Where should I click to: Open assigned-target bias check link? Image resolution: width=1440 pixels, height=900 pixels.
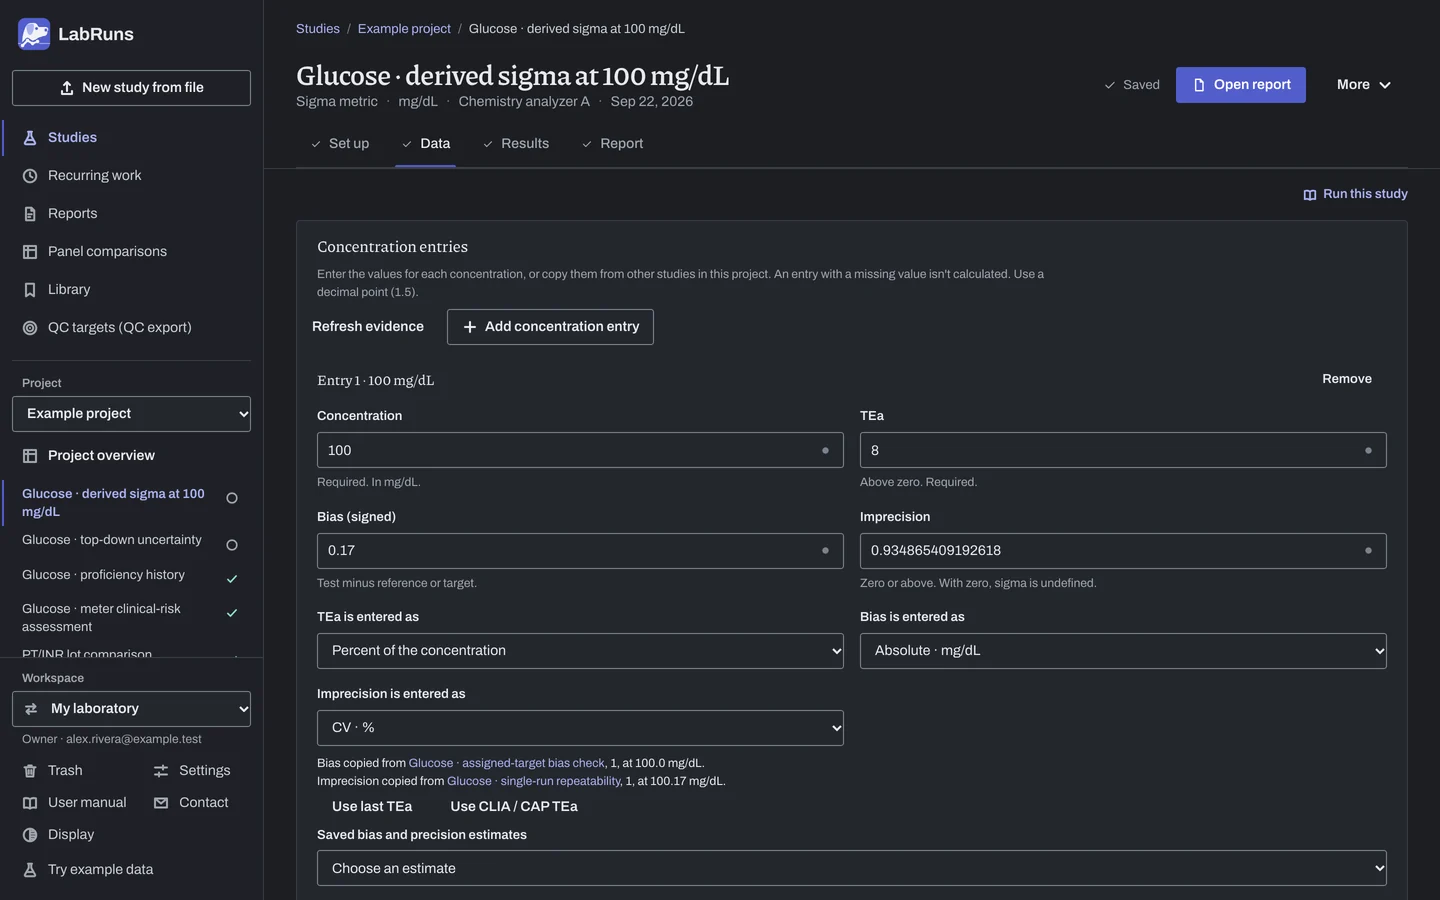pos(507,763)
